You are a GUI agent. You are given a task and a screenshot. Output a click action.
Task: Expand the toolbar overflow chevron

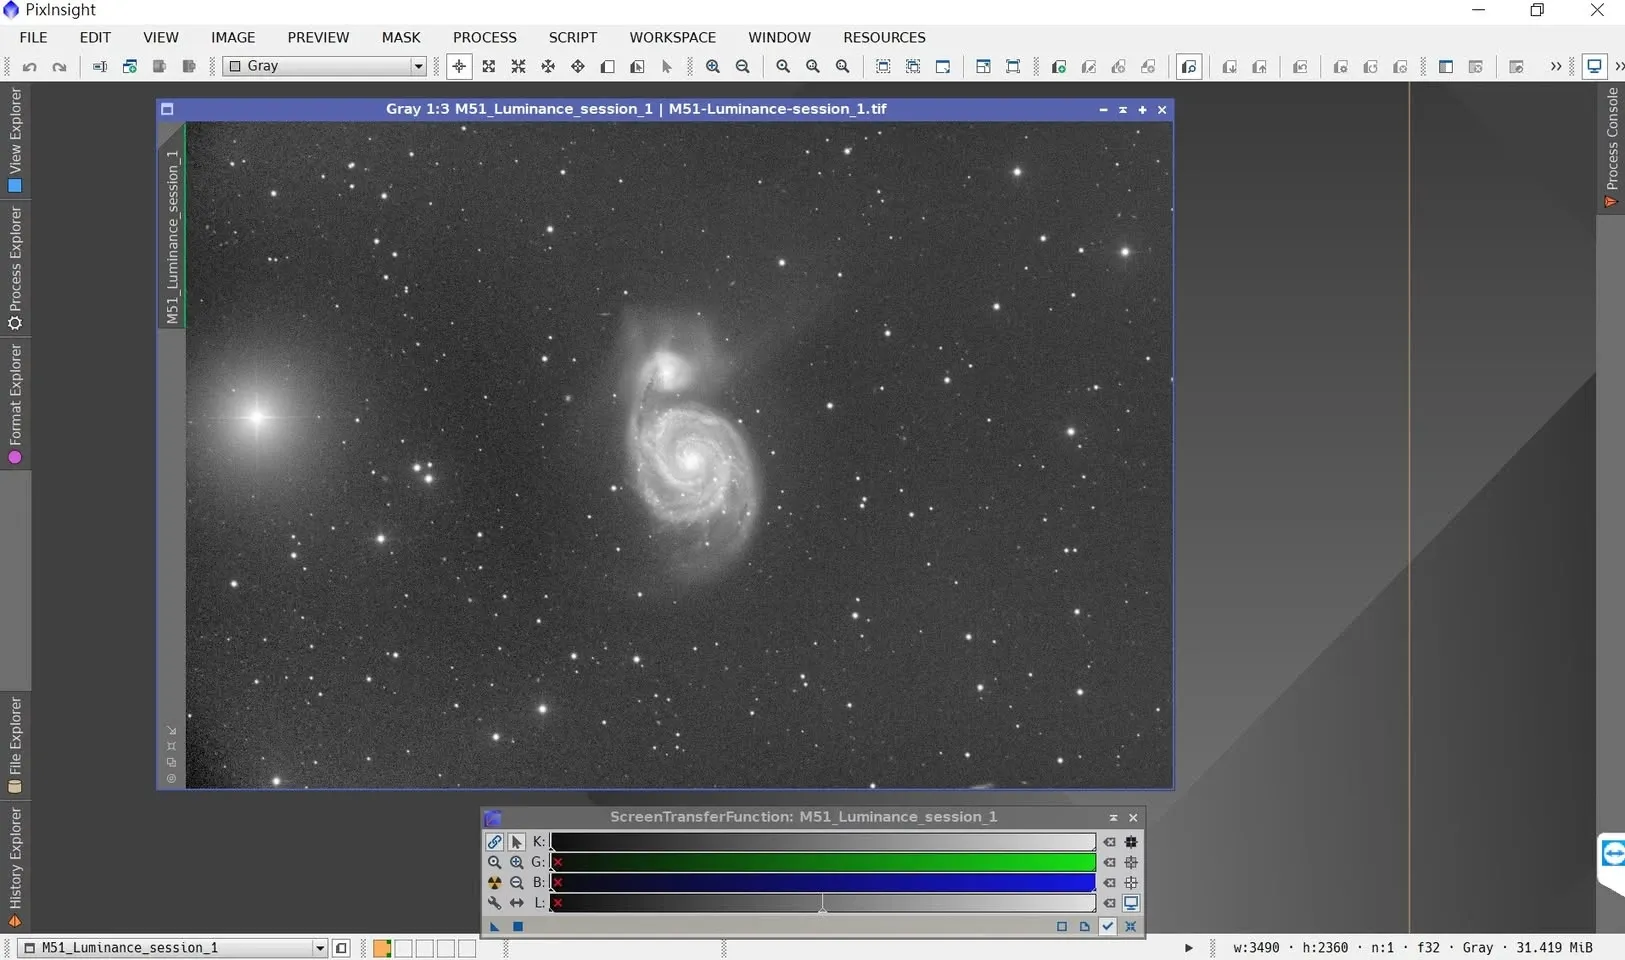pyautogui.click(x=1555, y=66)
